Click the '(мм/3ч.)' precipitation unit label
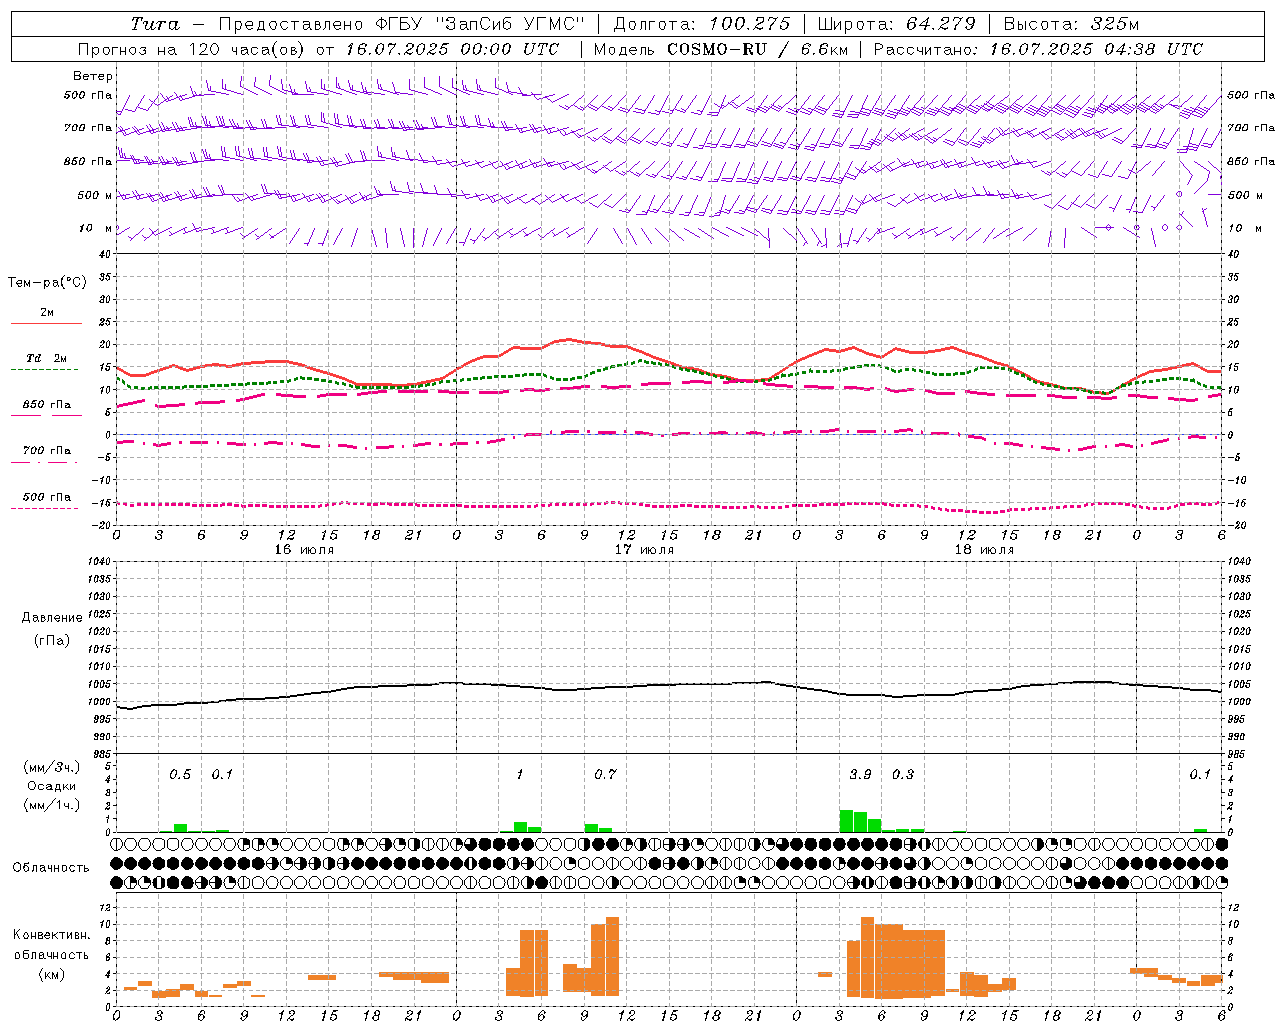 point(52,767)
